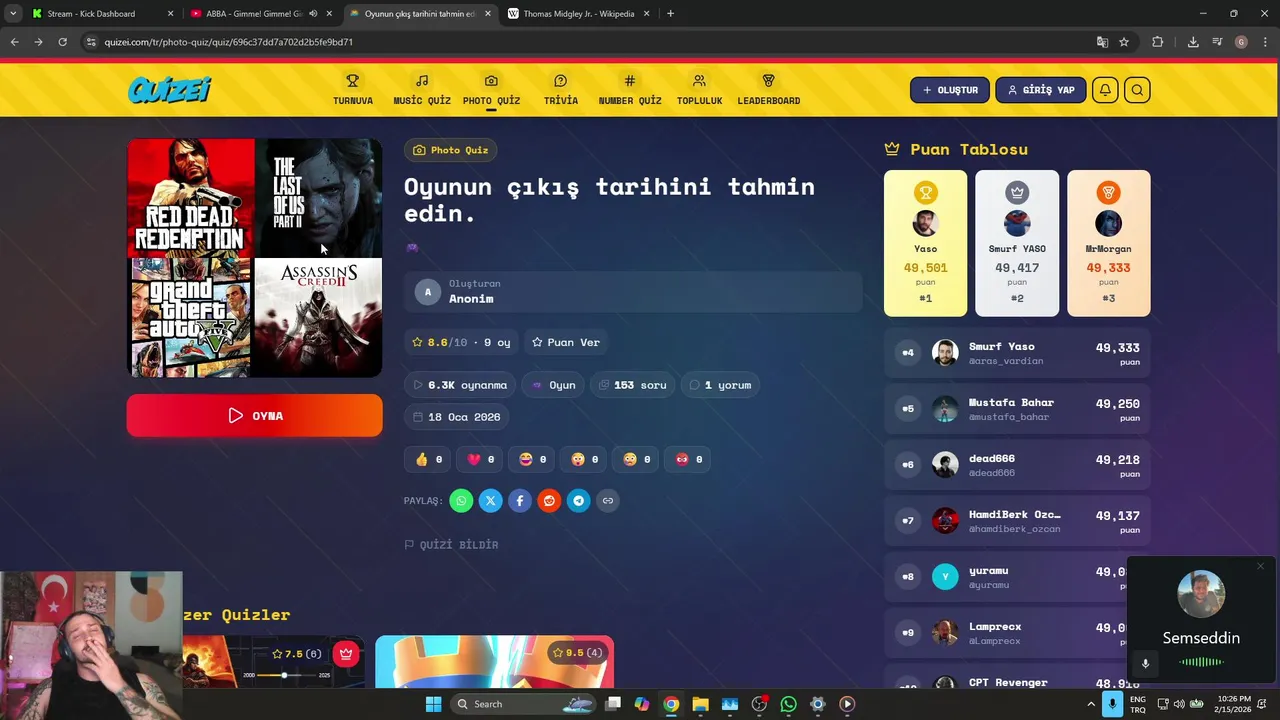The width and height of the screenshot is (1280, 720).
Task: Open the Windows Start menu
Action: (433, 704)
